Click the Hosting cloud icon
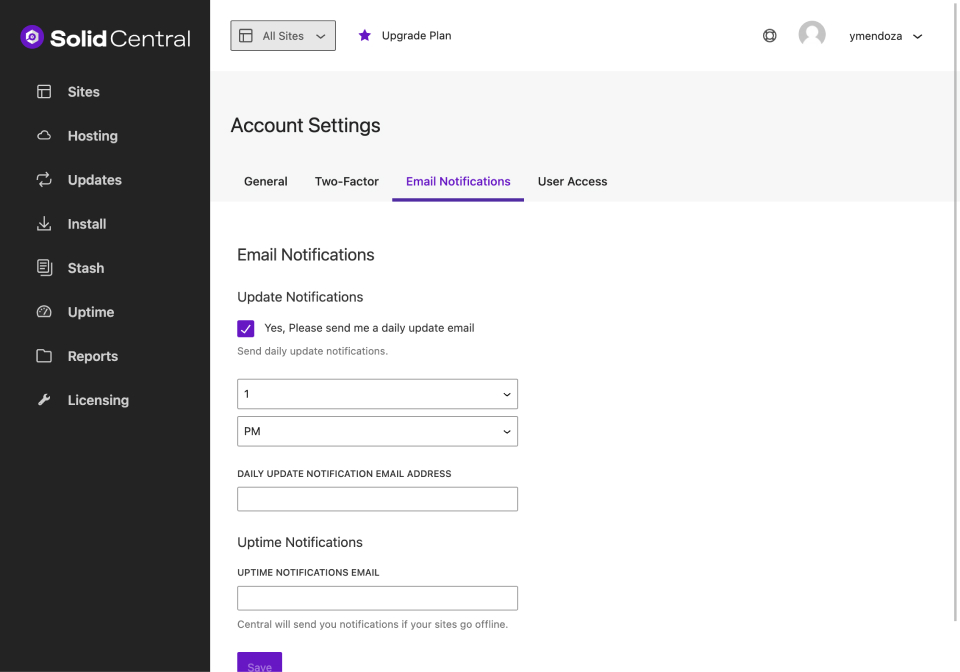Image resolution: width=960 pixels, height=672 pixels. click(x=44, y=136)
